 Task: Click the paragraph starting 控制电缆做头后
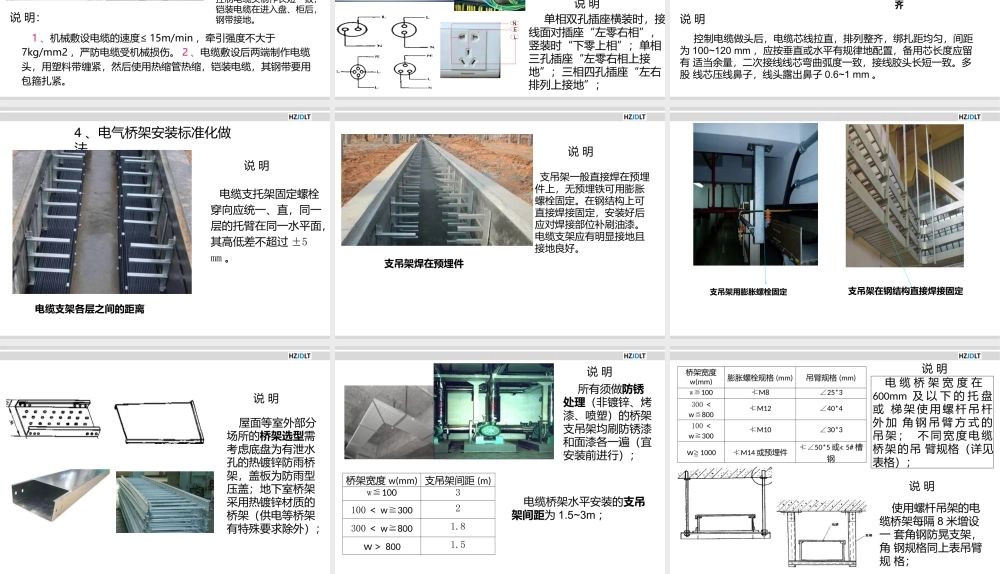point(826,57)
